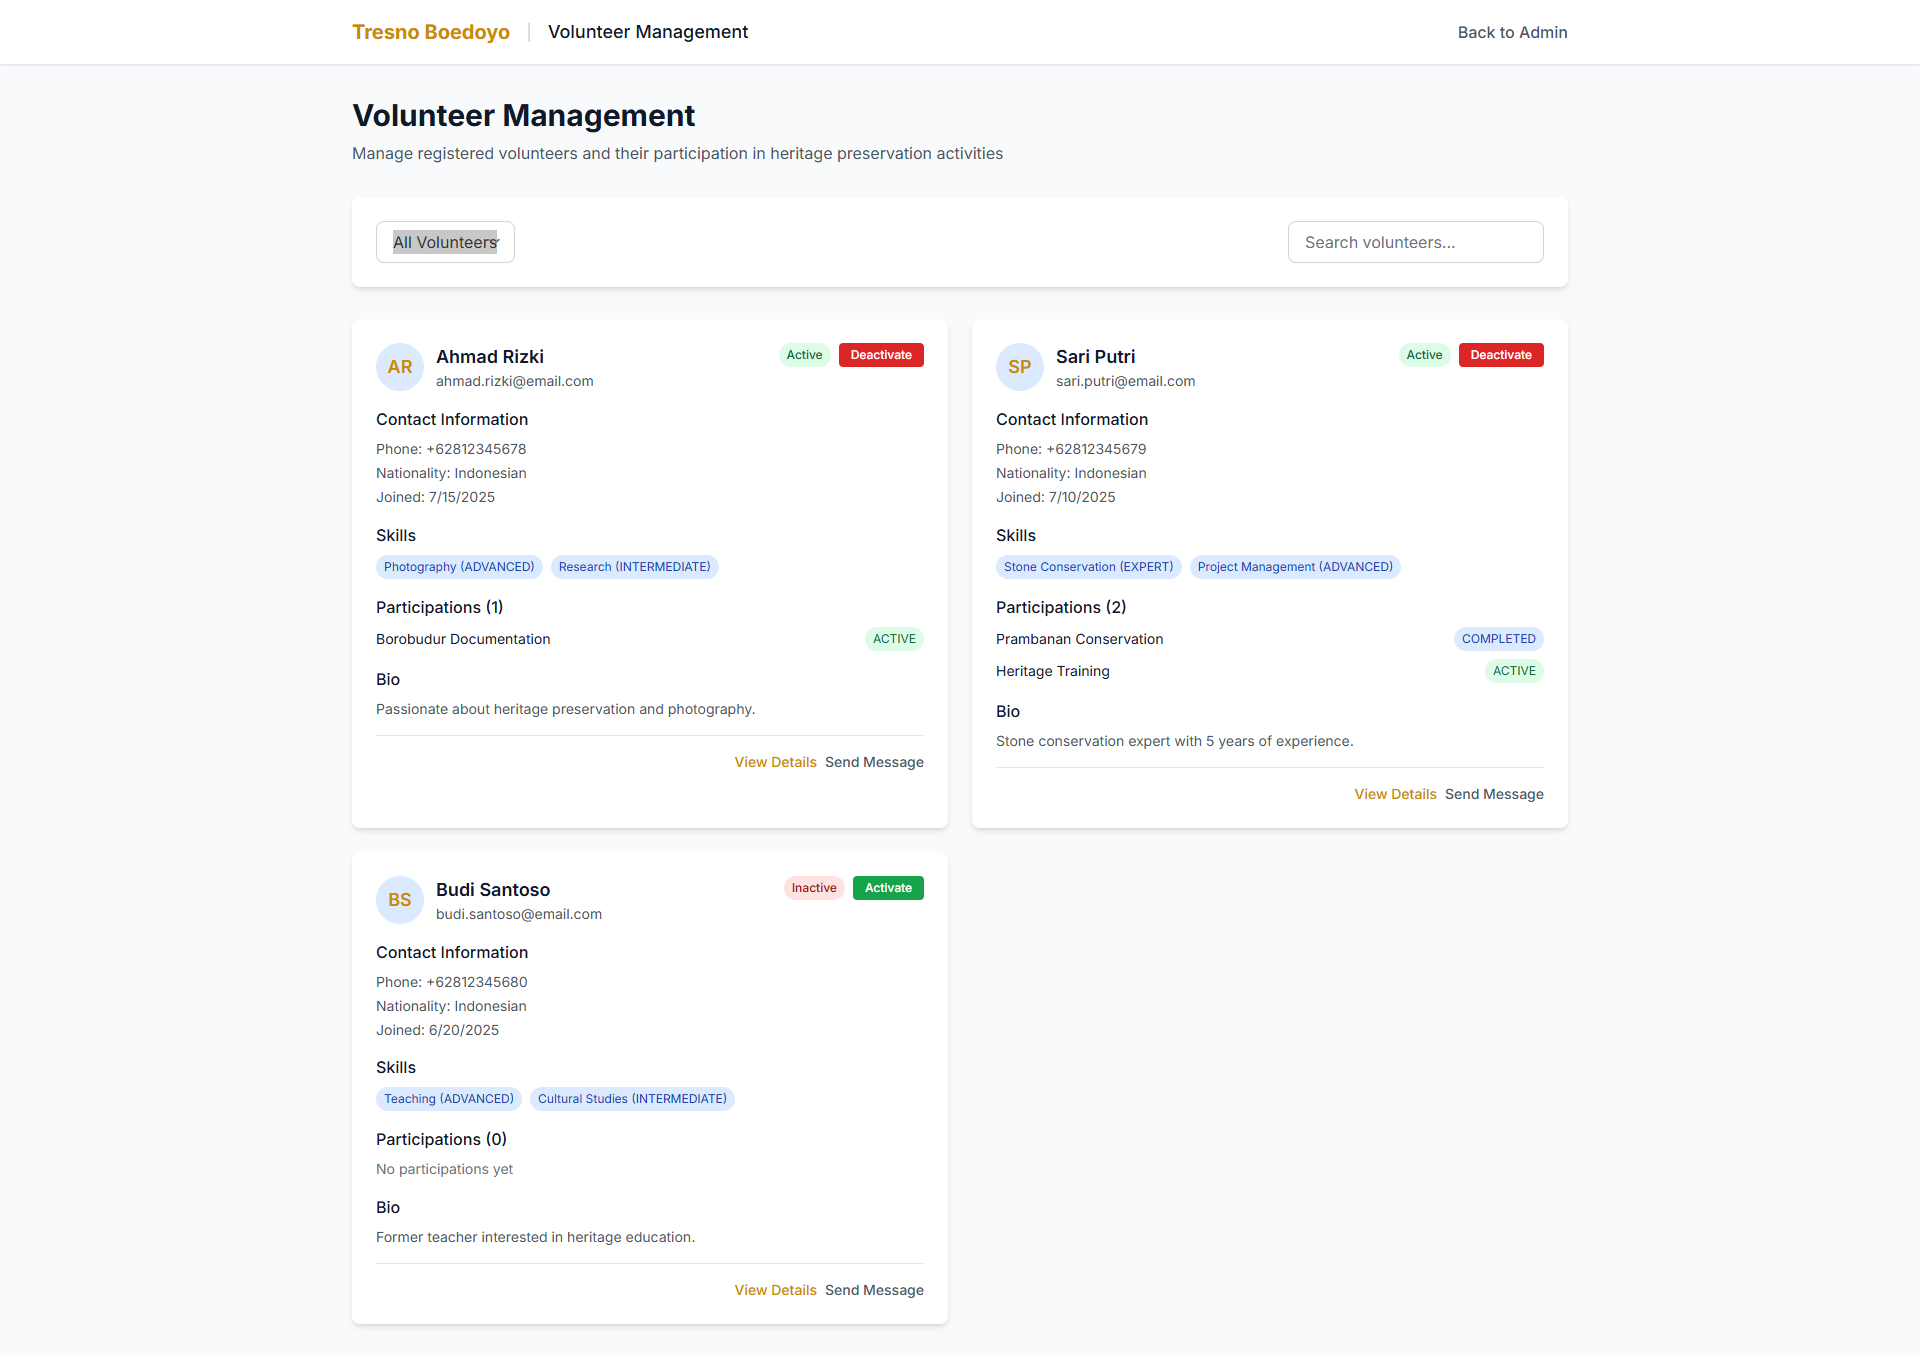
Task: Select the Volunteer Management header nav item
Action: (x=648, y=32)
